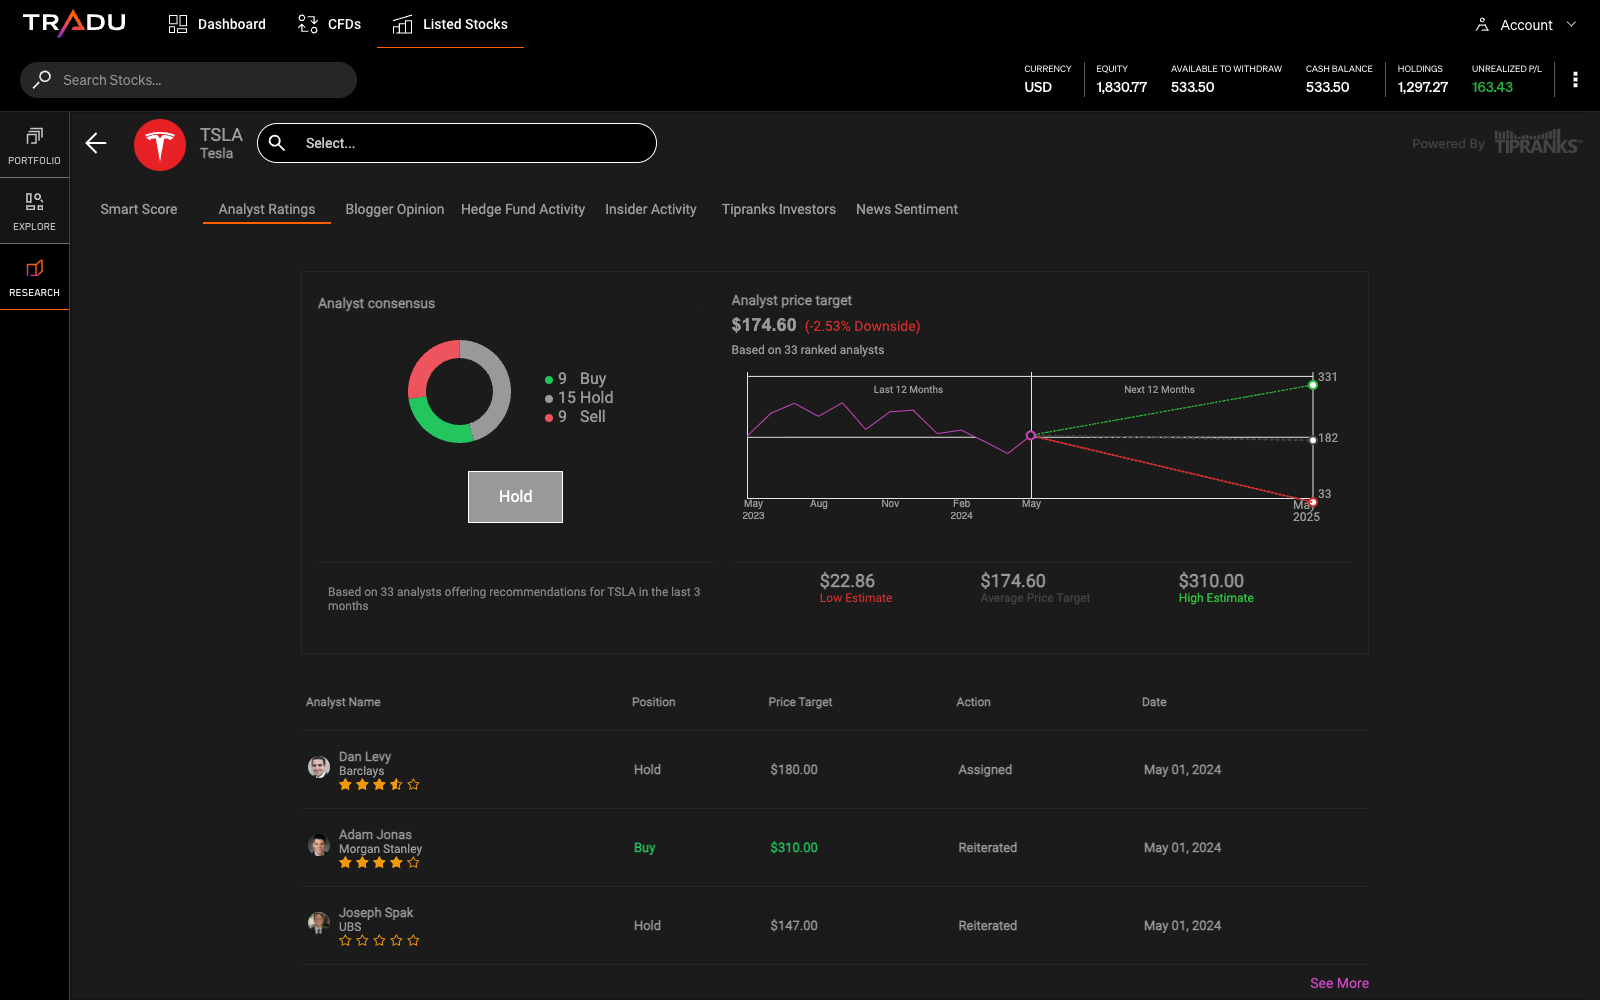Screen dimensions: 1600x1000
Task: Click the -2.53% Downside label
Action: tap(862, 326)
